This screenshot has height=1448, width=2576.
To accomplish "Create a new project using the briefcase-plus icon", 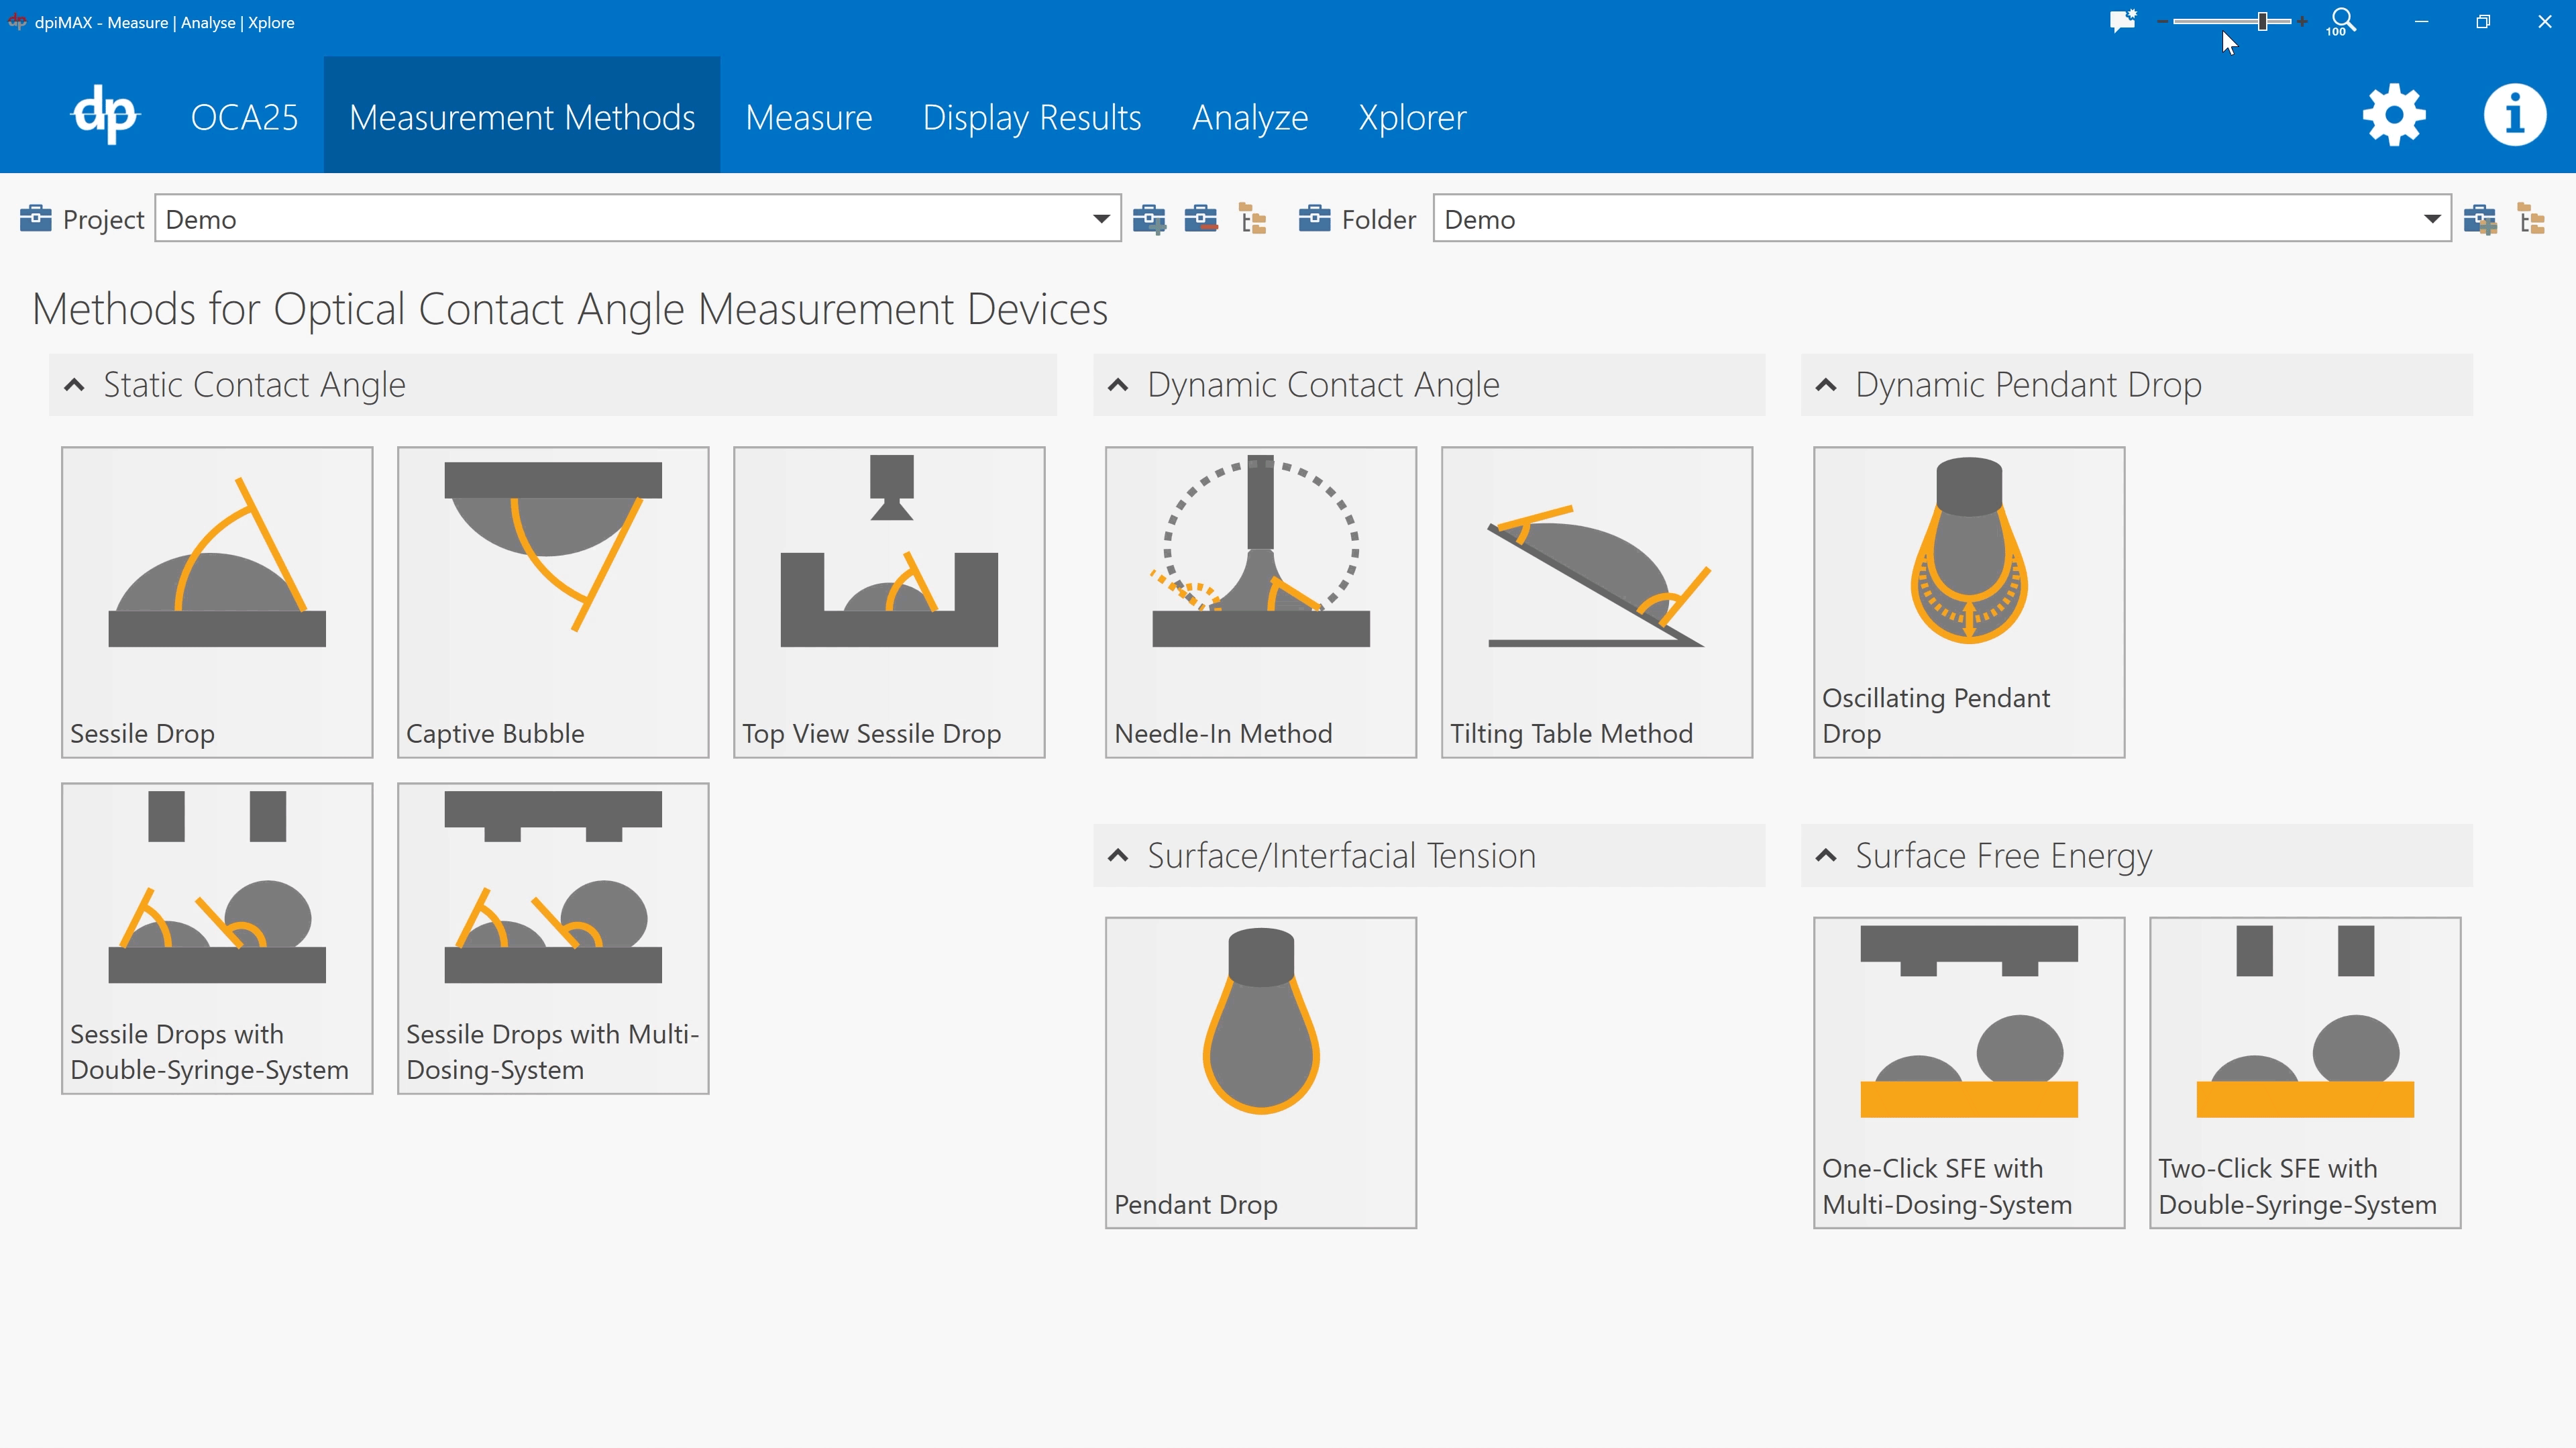I will click(x=1150, y=218).
